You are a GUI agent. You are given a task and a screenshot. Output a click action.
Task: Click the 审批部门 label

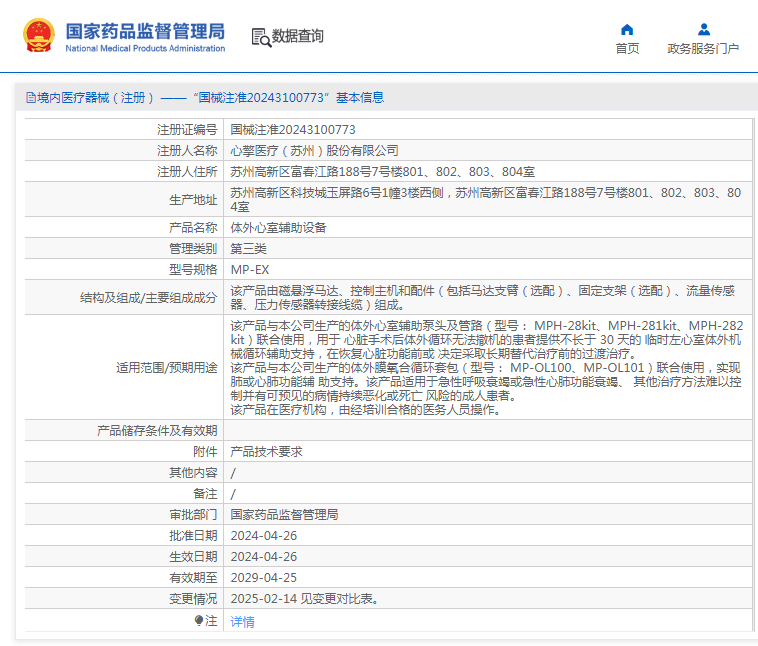click(193, 514)
